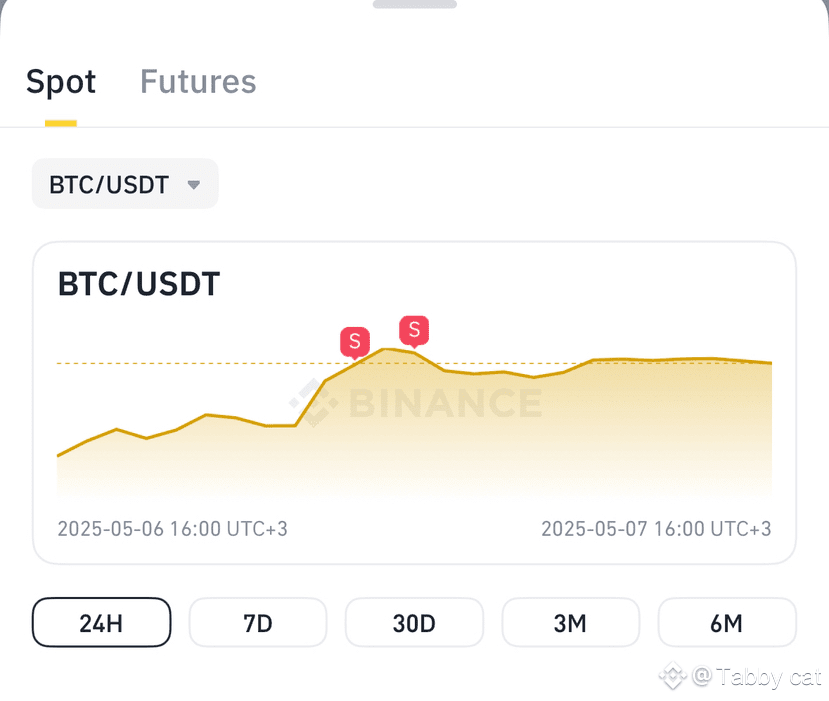This screenshot has width=829, height=701.
Task: Choose the 3M time range button
Action: pyautogui.click(x=570, y=623)
